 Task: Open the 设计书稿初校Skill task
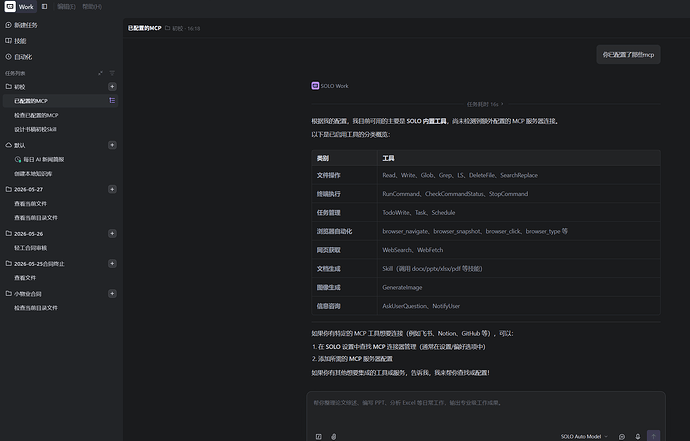(x=35, y=129)
